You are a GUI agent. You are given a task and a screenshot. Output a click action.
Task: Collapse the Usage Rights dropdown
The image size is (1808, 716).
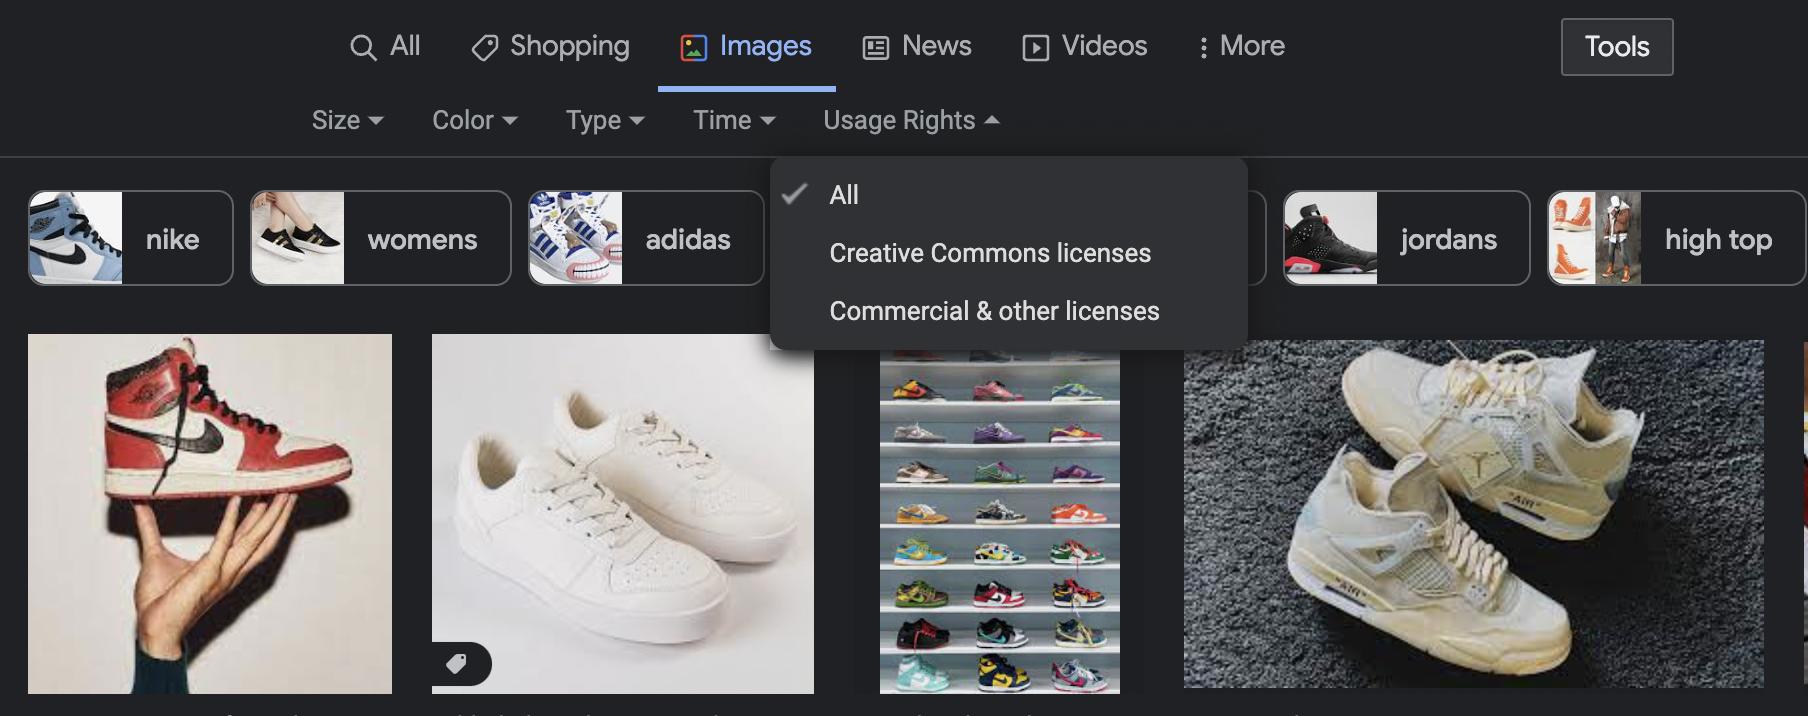[912, 120]
